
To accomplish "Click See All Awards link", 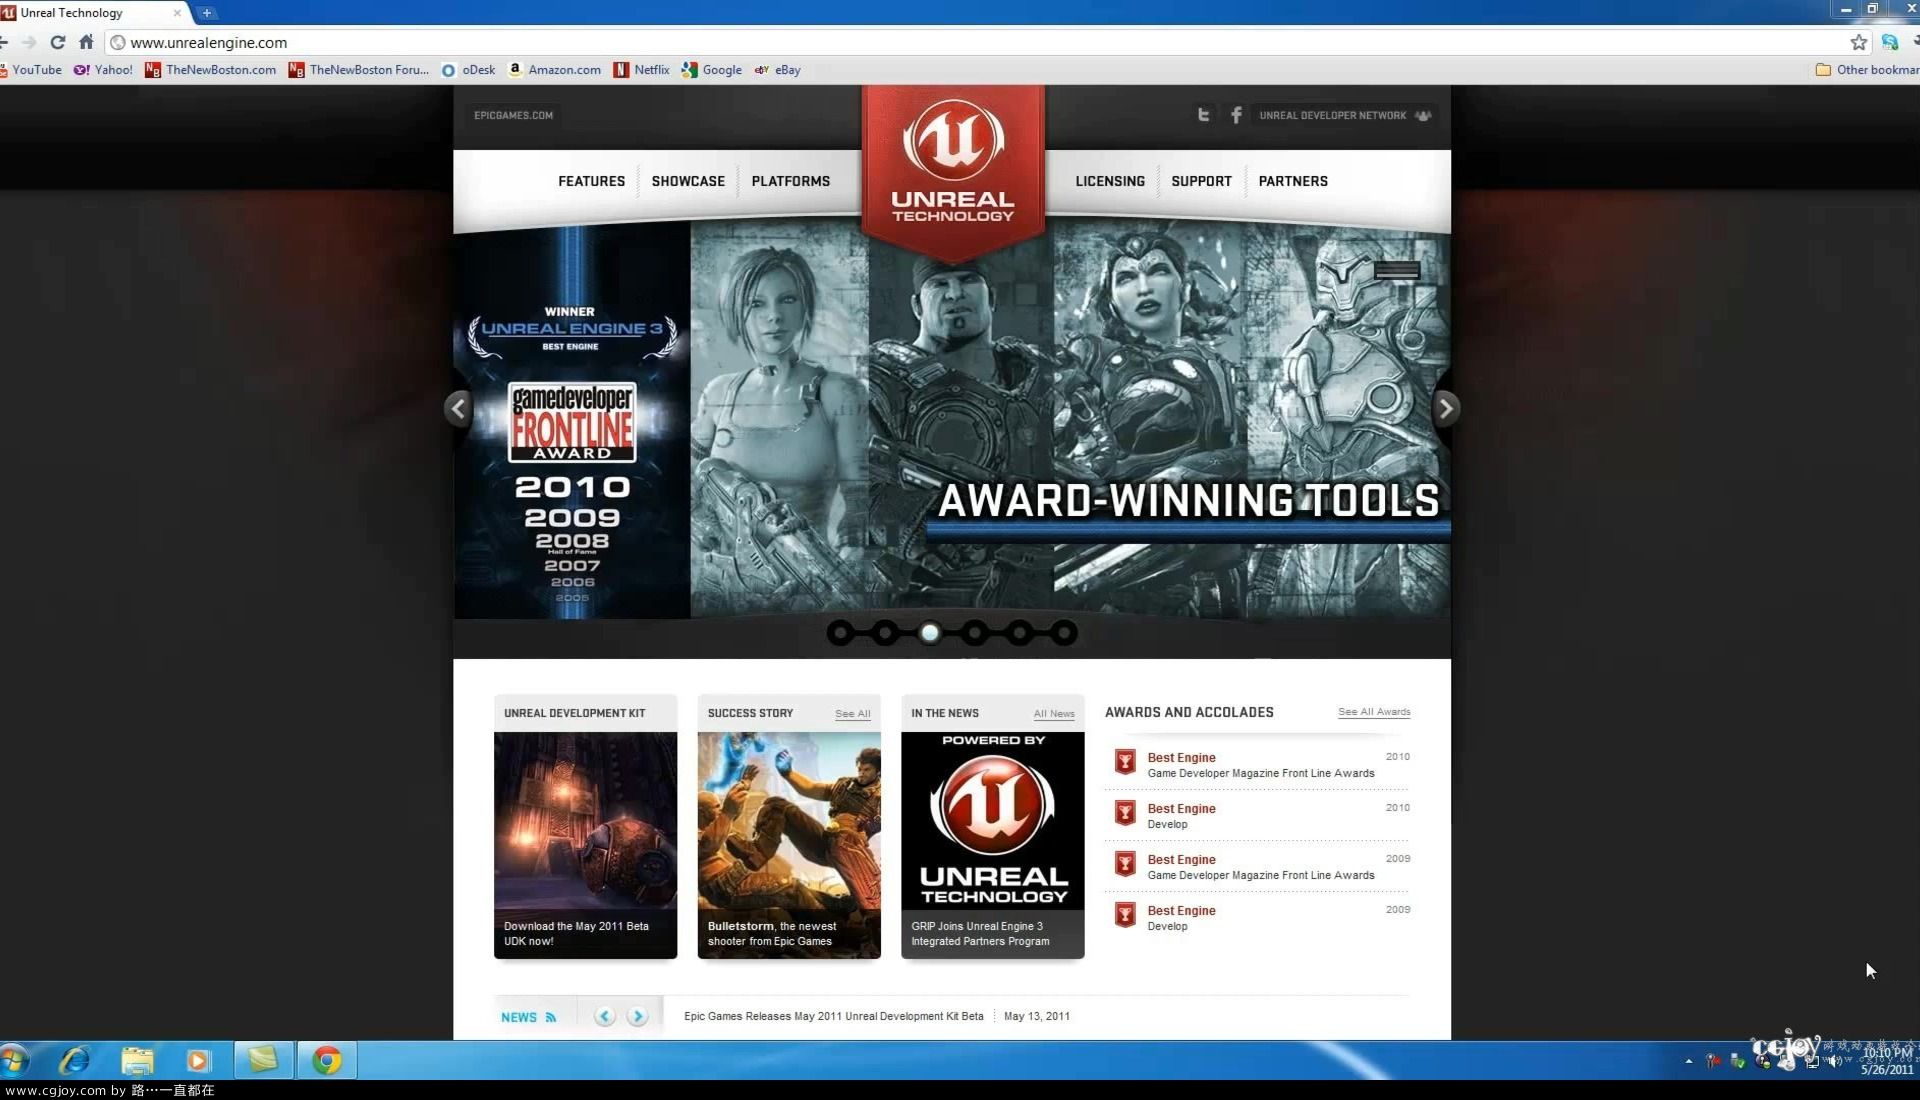I will pos(1374,712).
